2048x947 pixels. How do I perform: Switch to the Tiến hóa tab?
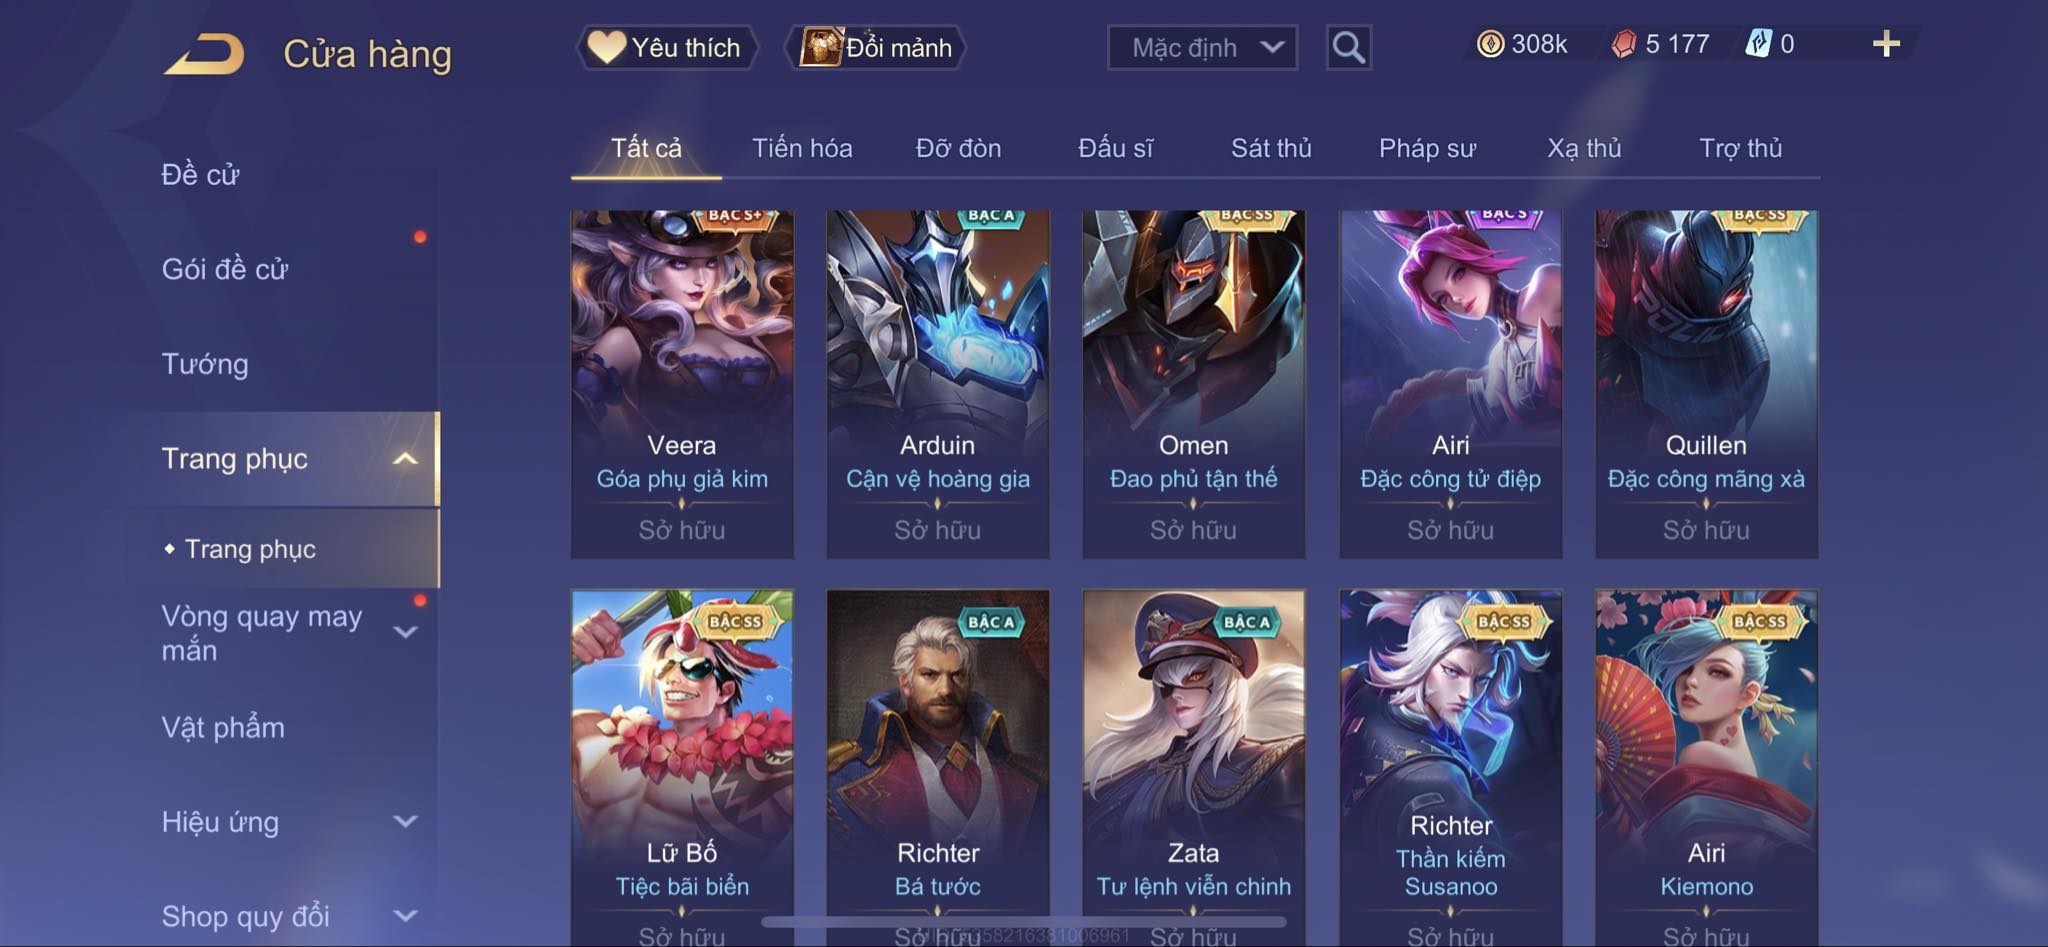[802, 148]
